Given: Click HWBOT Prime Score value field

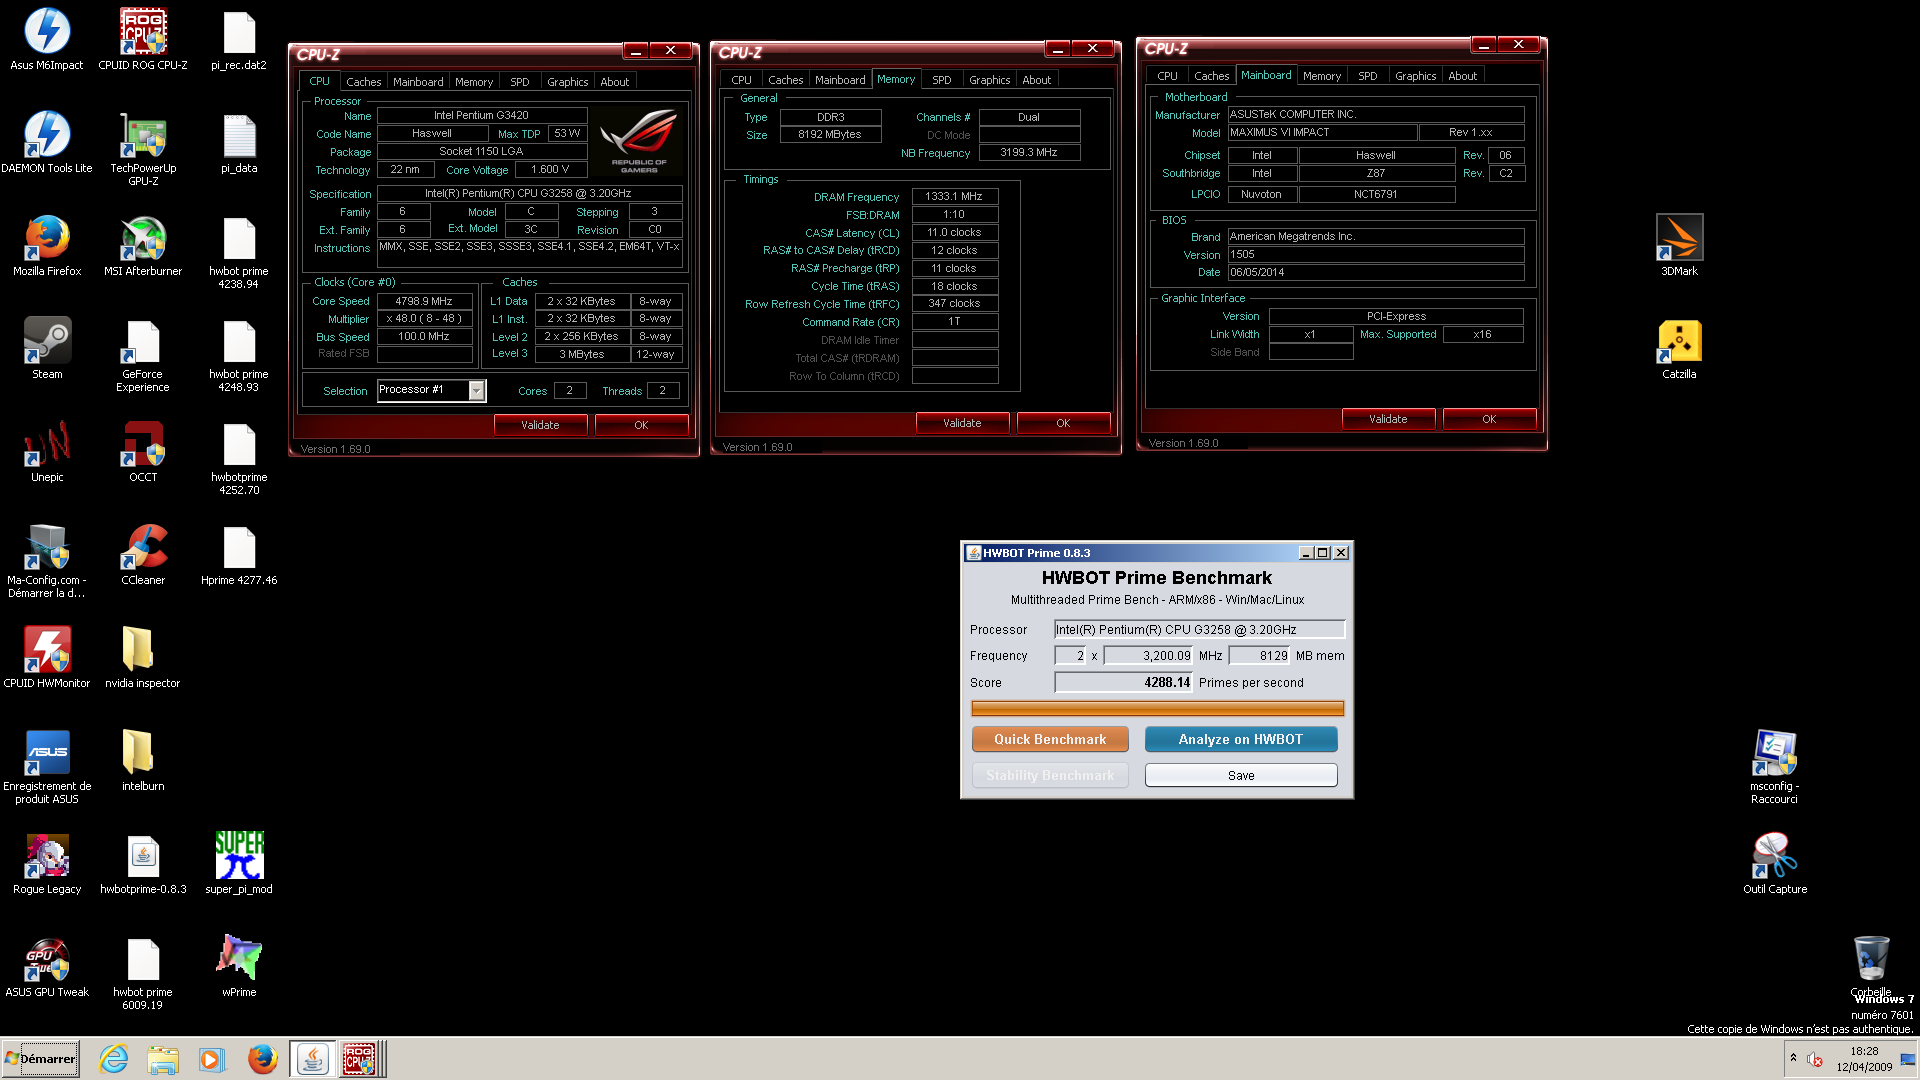Looking at the screenshot, I should (1123, 682).
